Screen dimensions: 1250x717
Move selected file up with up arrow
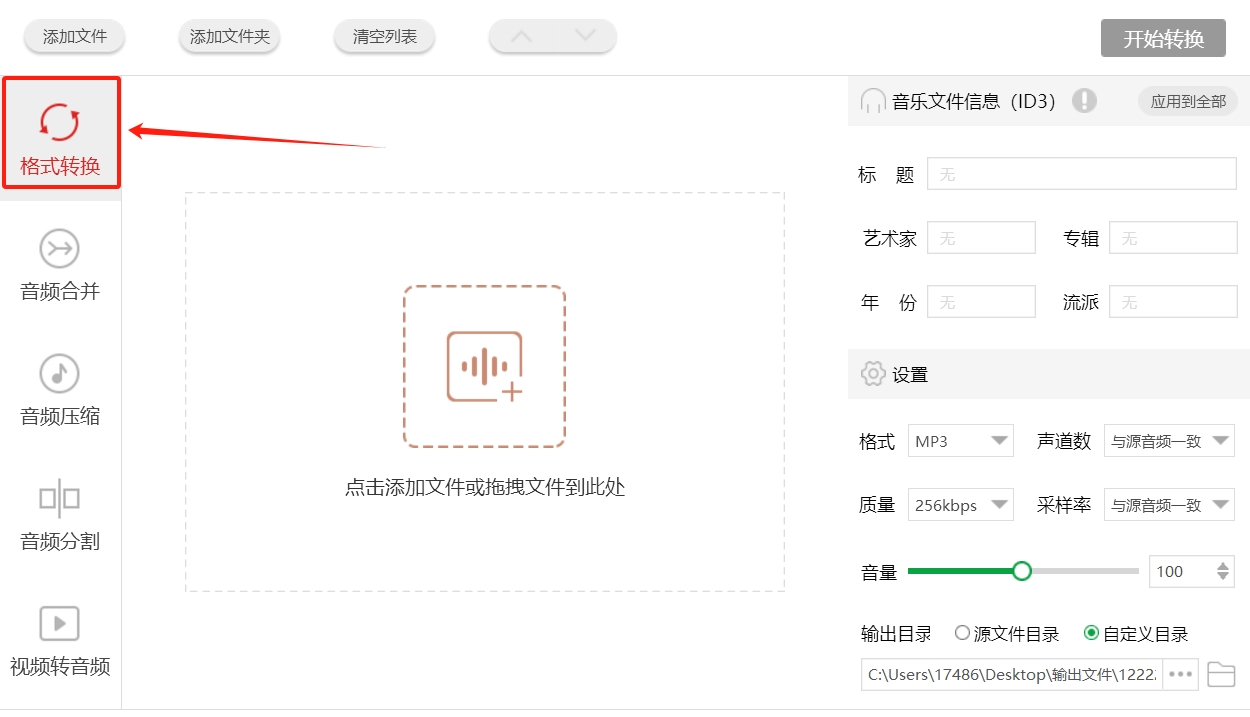pyautogui.click(x=521, y=36)
